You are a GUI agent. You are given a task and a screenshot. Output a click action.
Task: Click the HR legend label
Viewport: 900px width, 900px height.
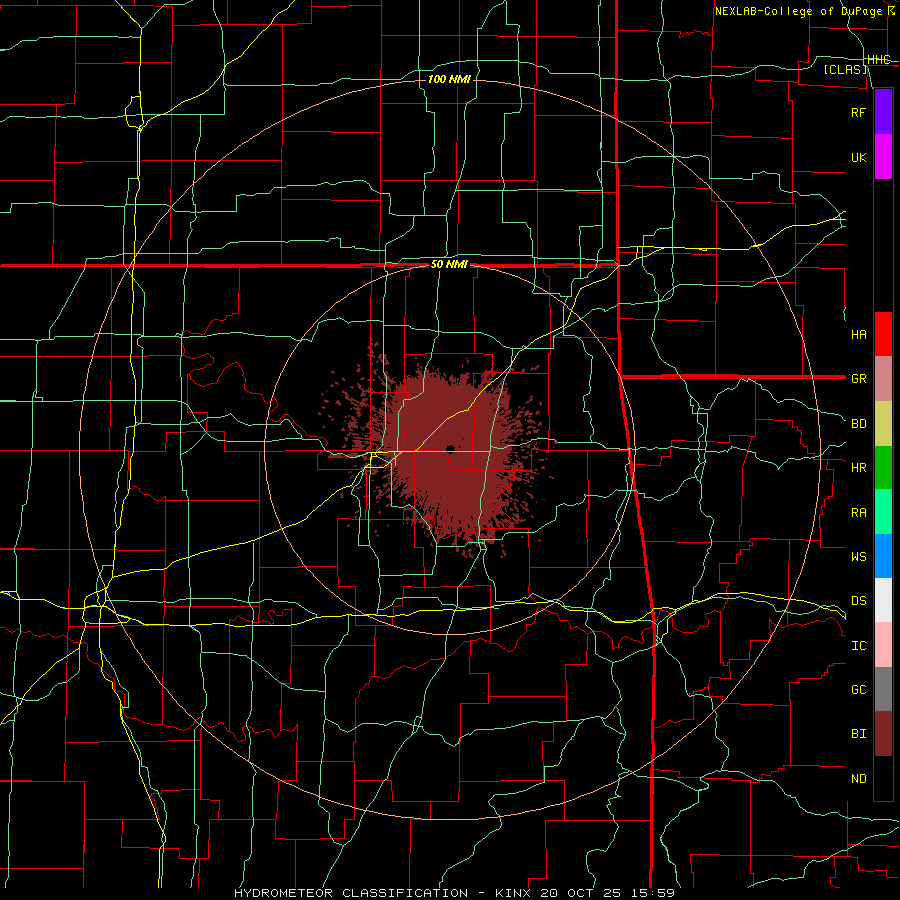(858, 468)
